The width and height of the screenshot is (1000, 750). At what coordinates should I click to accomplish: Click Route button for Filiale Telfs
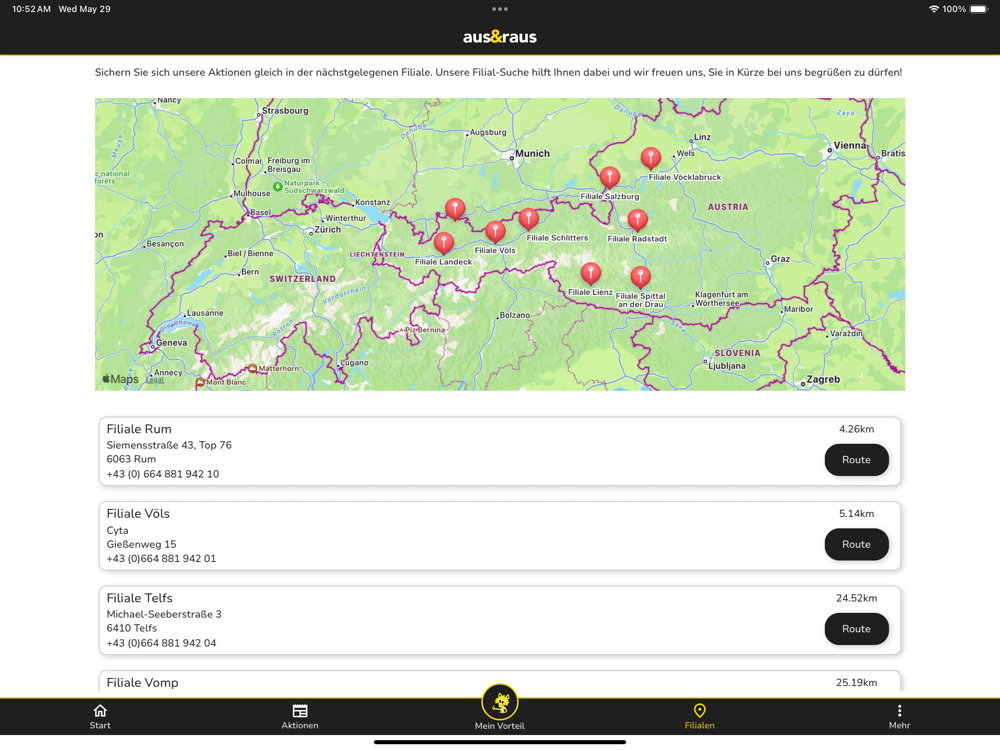[x=856, y=629]
